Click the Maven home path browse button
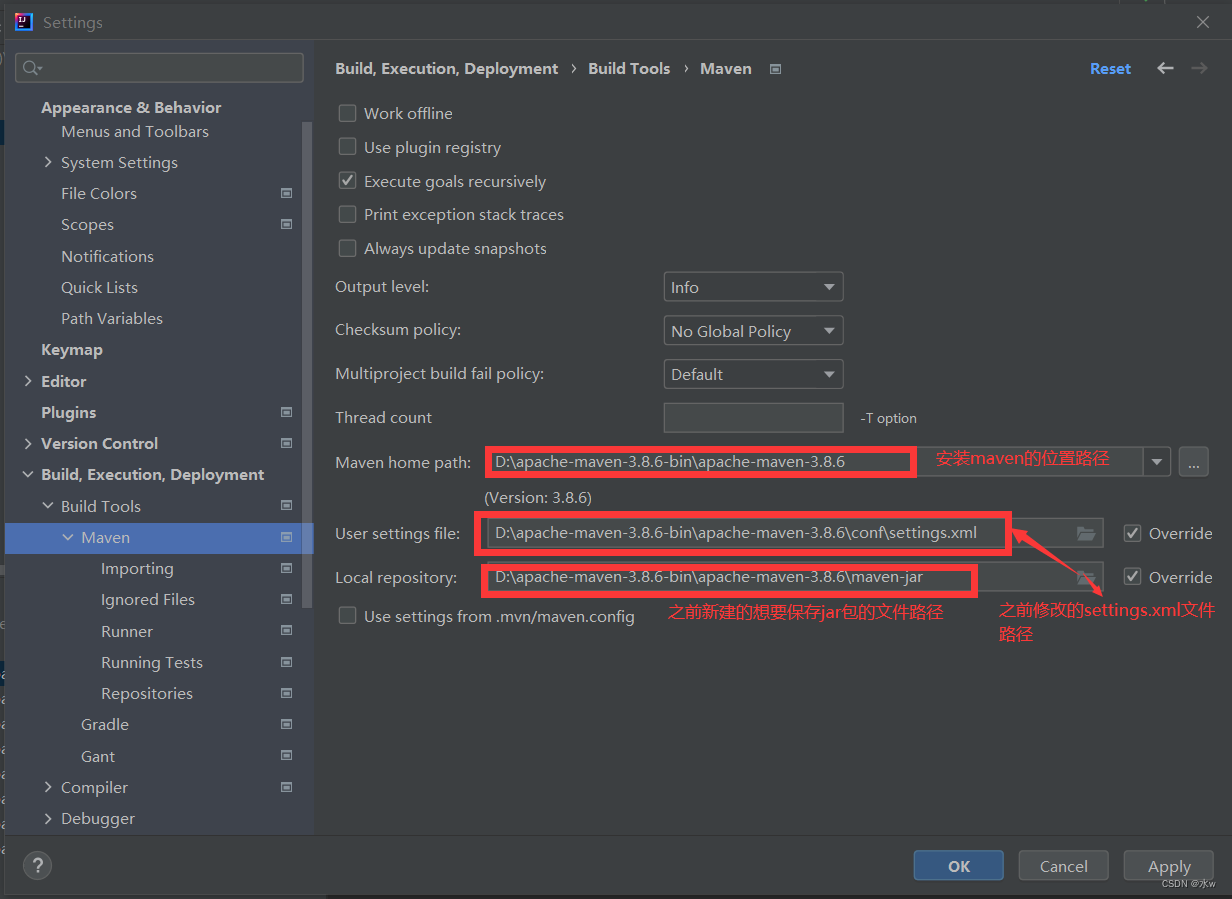 pyautogui.click(x=1193, y=462)
